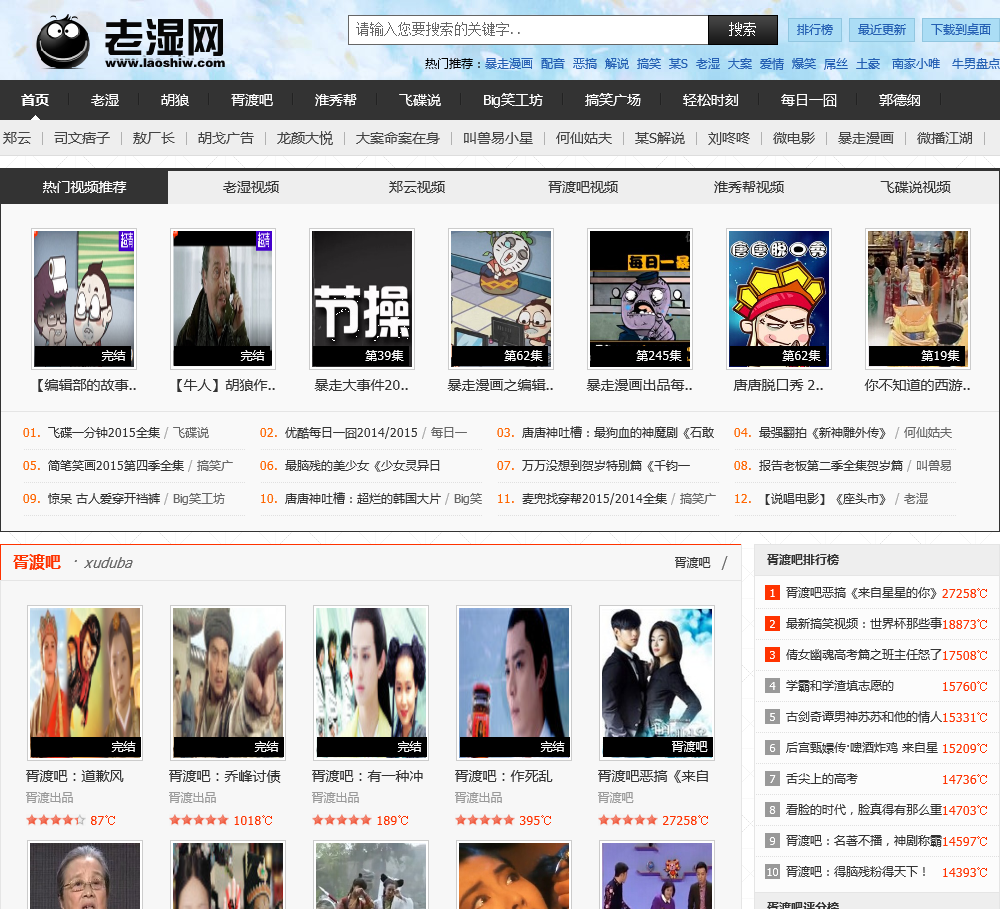
Task: Open 胡狼 in main navigation
Action: pos(175,100)
